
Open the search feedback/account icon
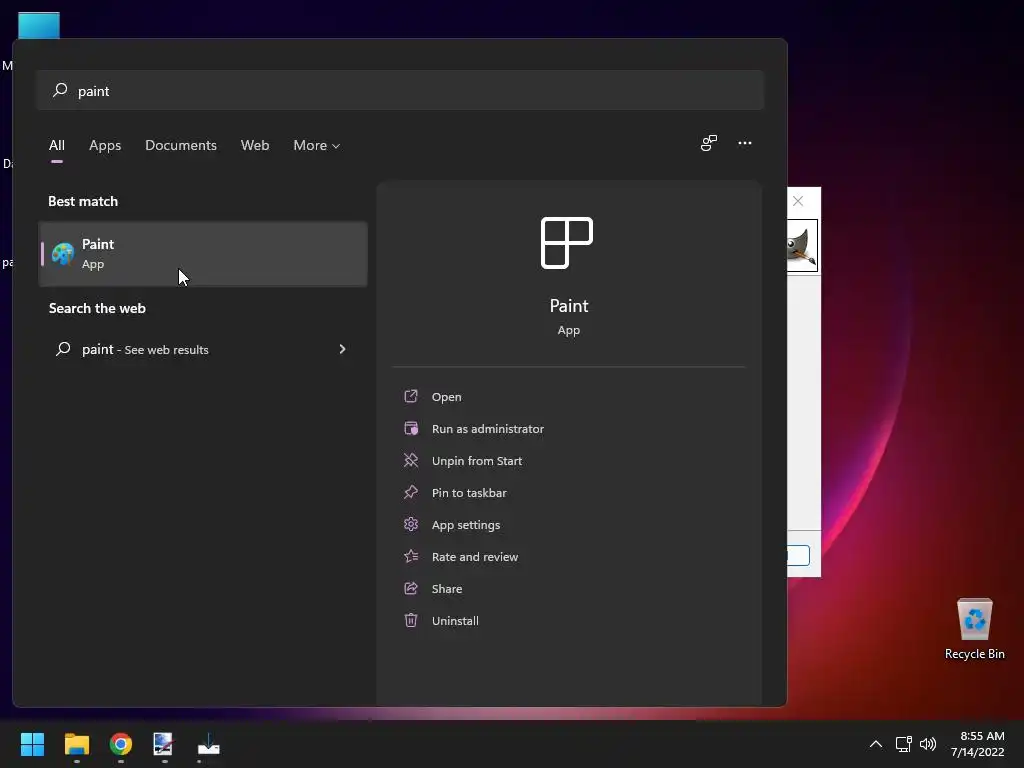tap(709, 143)
